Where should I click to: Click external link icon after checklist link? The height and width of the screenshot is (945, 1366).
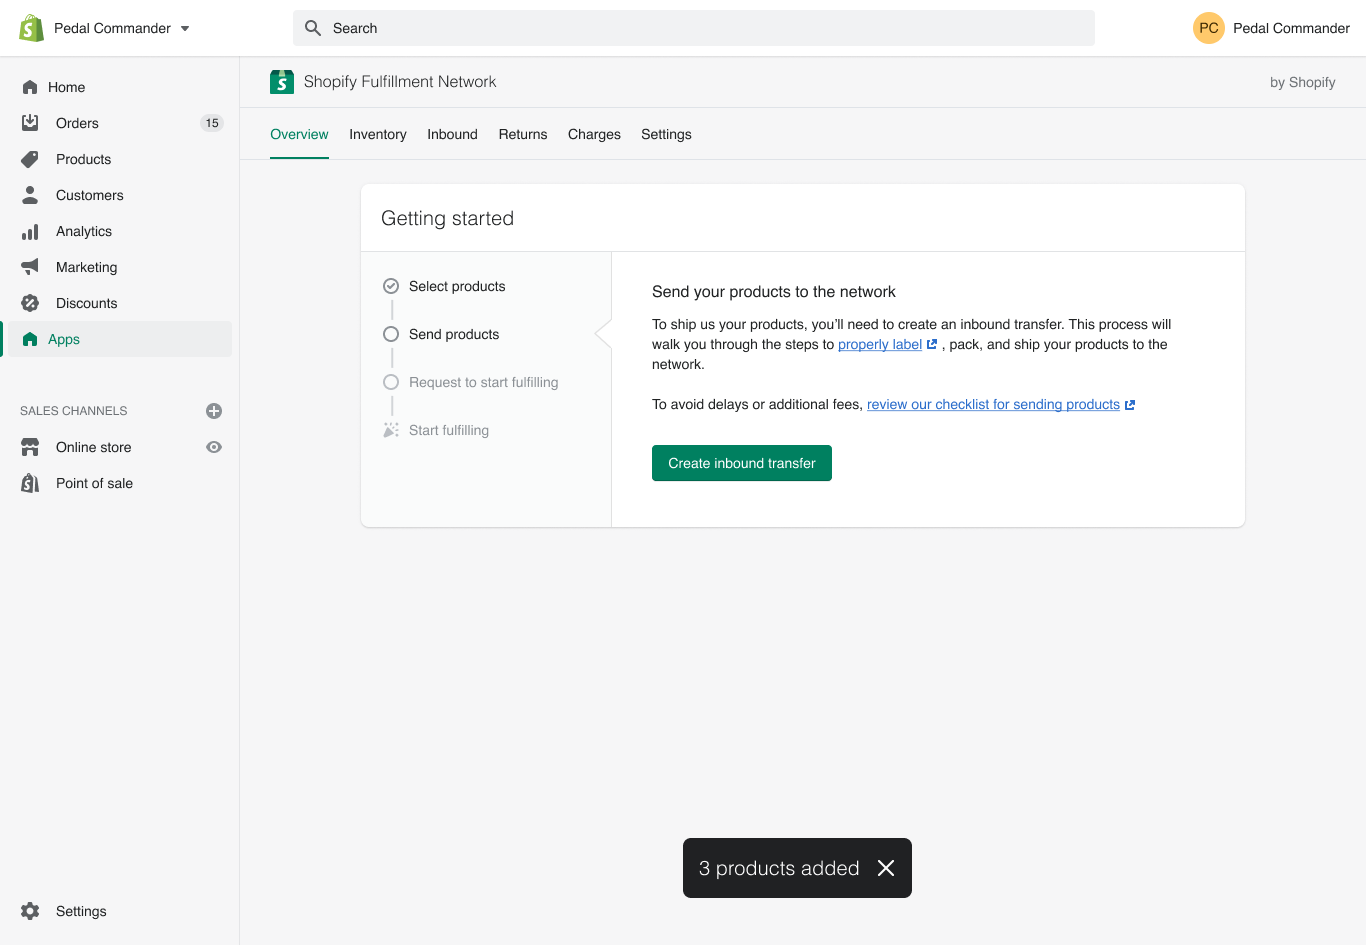click(1130, 405)
